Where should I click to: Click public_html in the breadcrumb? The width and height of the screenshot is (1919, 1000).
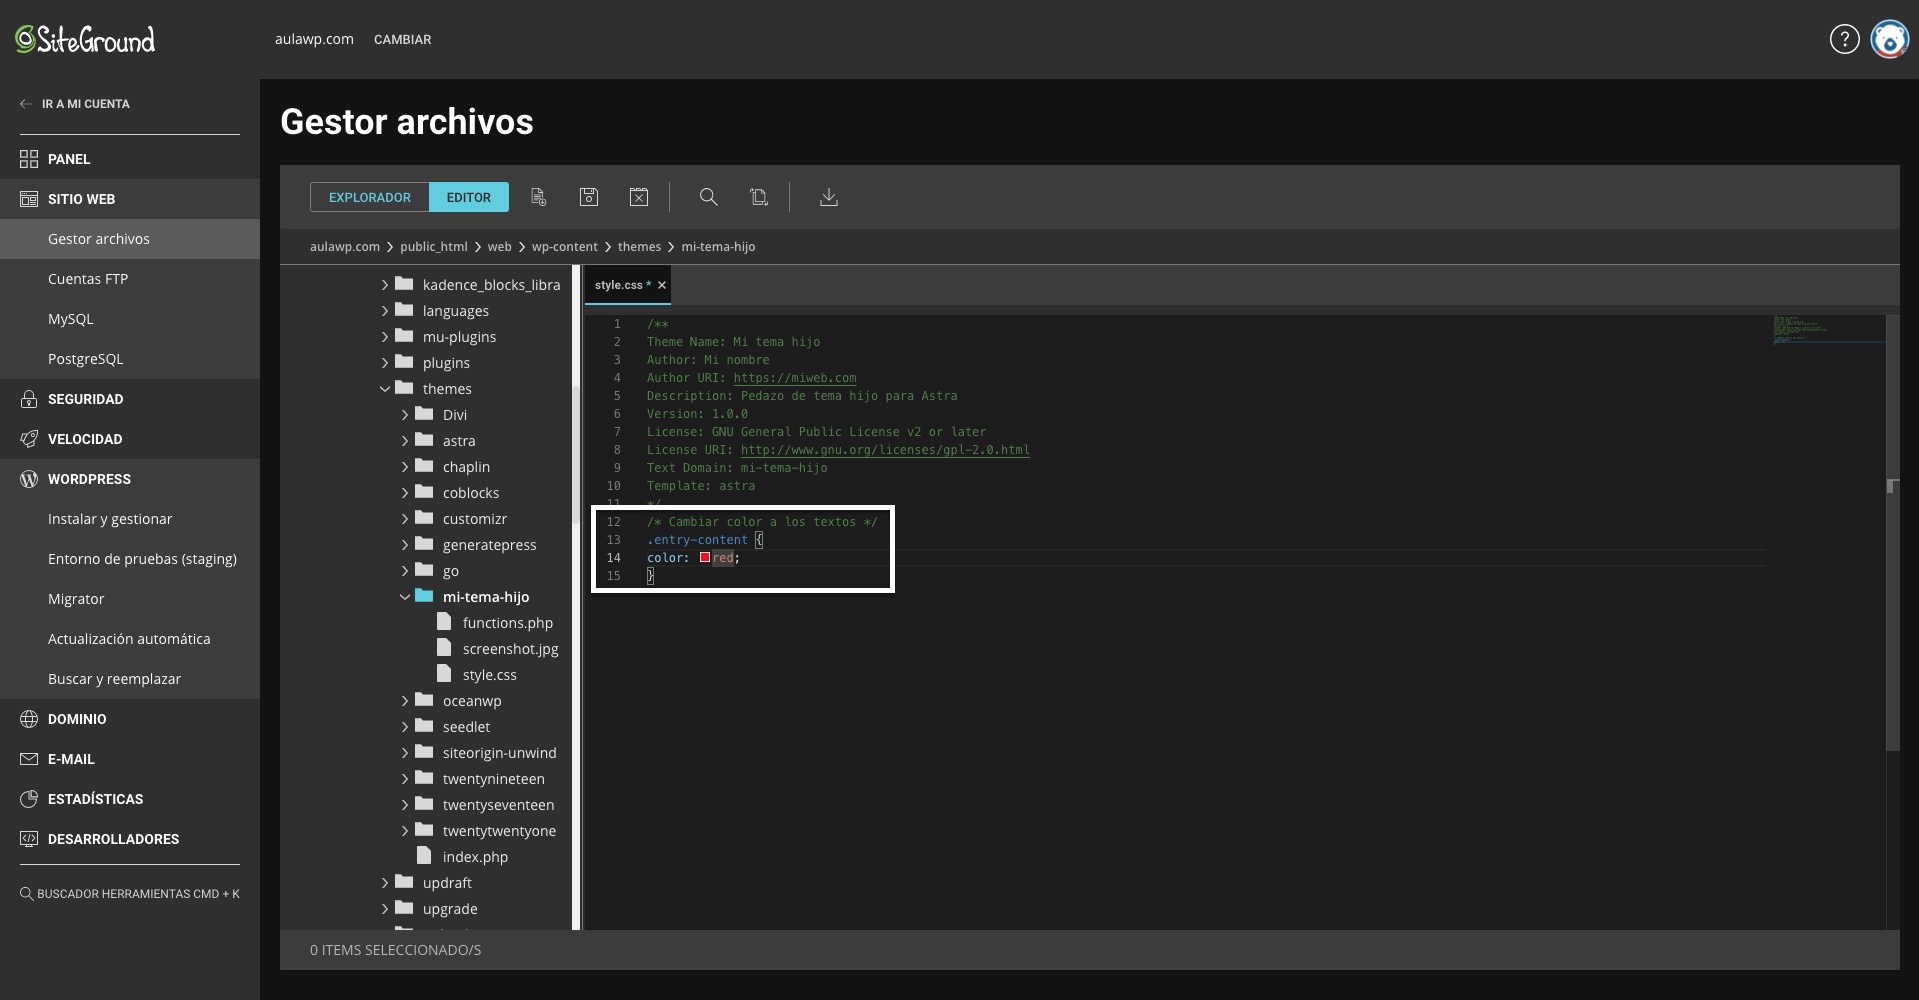point(434,246)
